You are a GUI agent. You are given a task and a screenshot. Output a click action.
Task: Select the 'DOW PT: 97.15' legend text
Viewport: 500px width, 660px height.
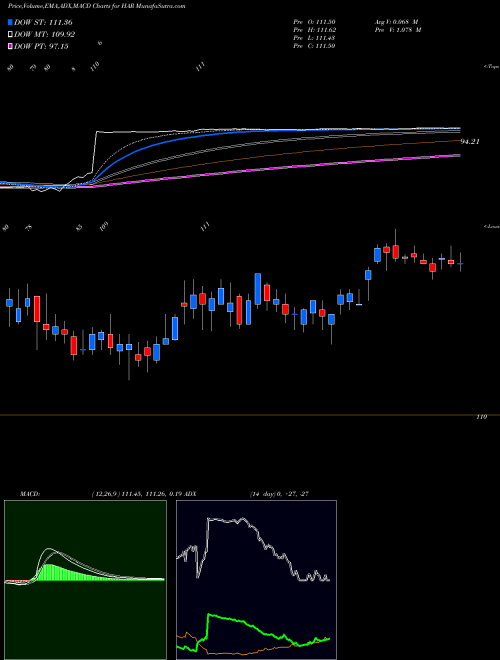41,46
